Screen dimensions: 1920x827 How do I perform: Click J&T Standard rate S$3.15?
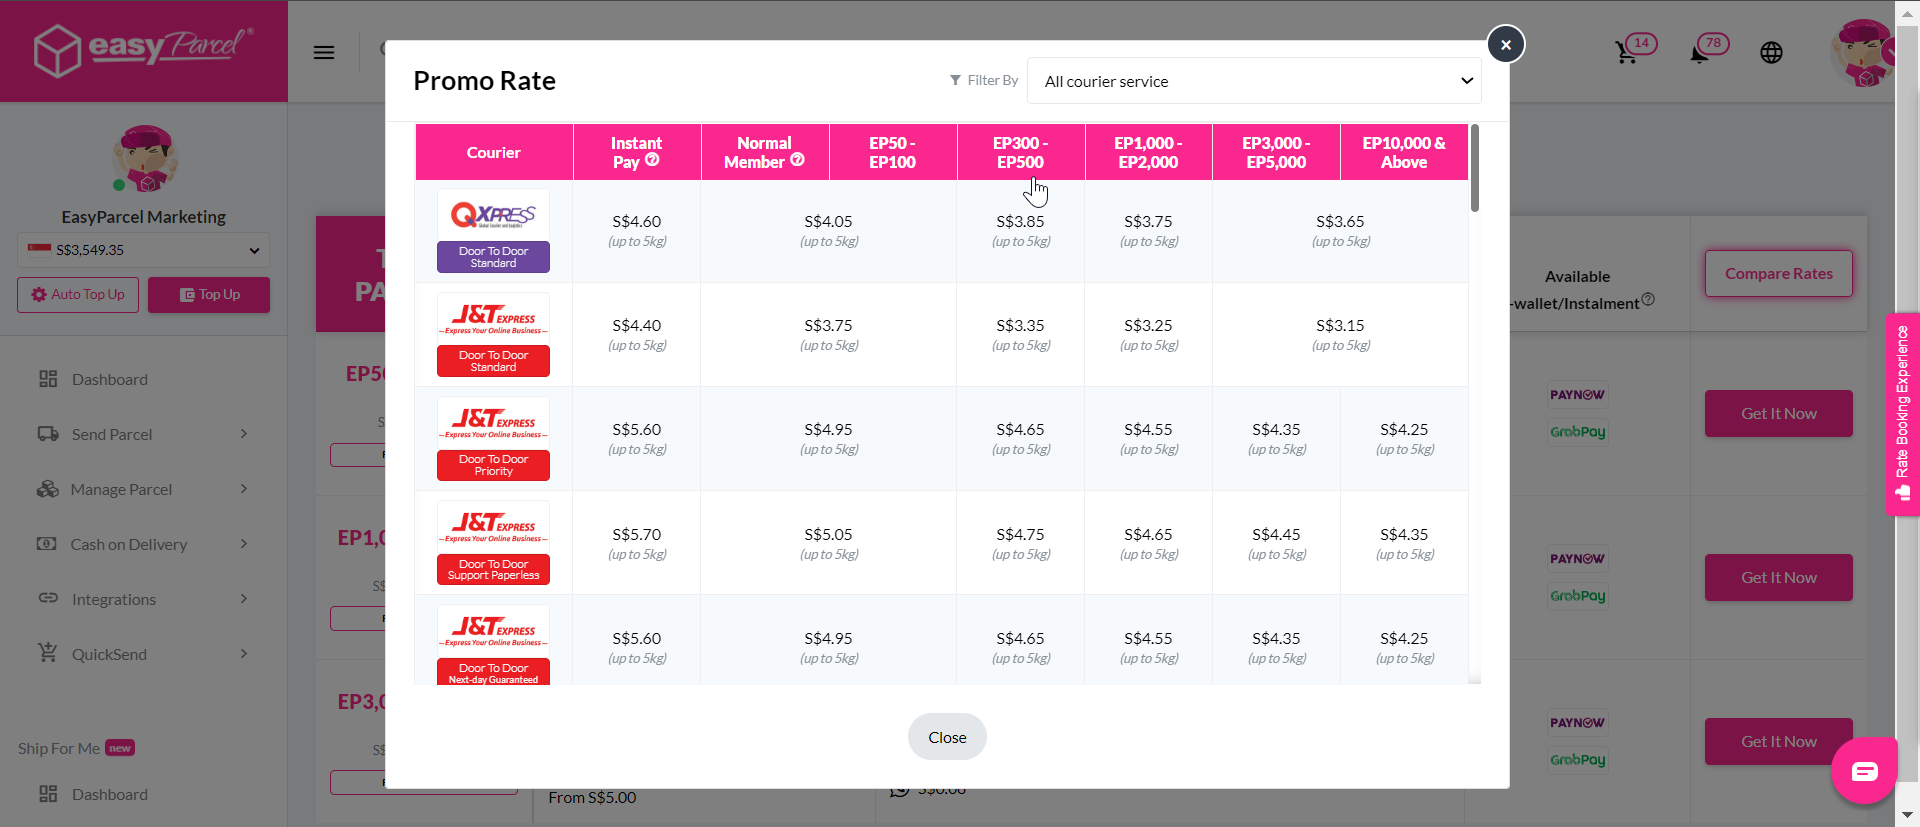click(1340, 325)
